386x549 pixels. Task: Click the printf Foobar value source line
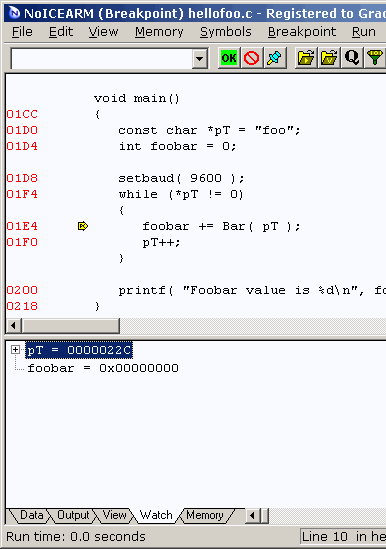coord(251,290)
